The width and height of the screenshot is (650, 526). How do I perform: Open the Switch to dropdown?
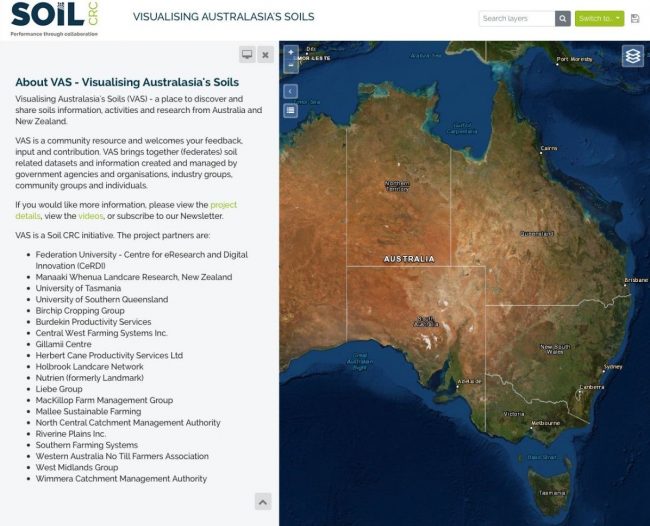pyautogui.click(x=599, y=18)
